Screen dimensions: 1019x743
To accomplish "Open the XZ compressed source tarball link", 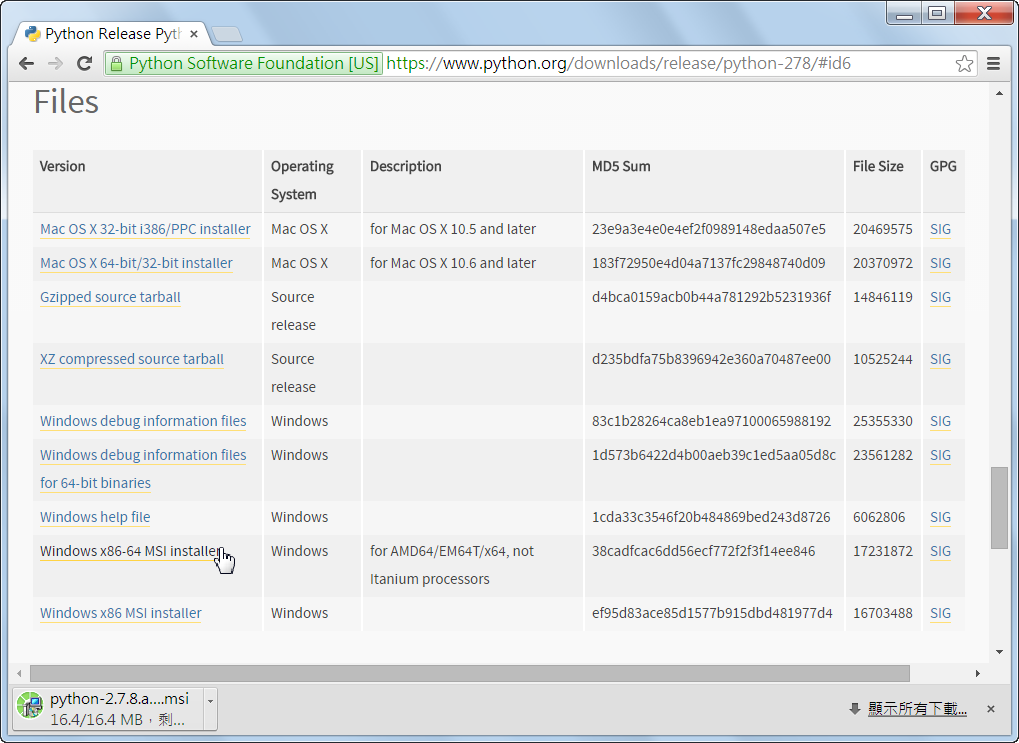I will [x=131, y=359].
